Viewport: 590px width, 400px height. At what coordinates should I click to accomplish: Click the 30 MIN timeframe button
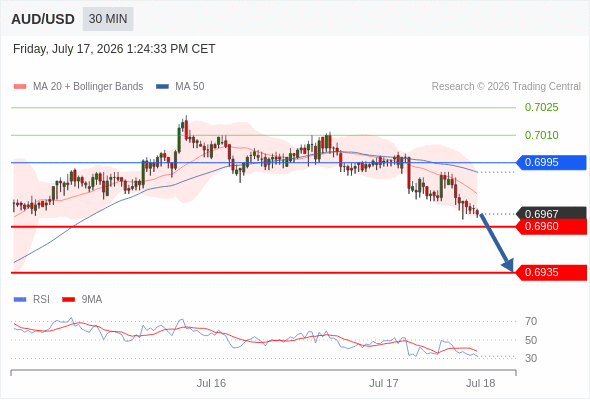108,19
